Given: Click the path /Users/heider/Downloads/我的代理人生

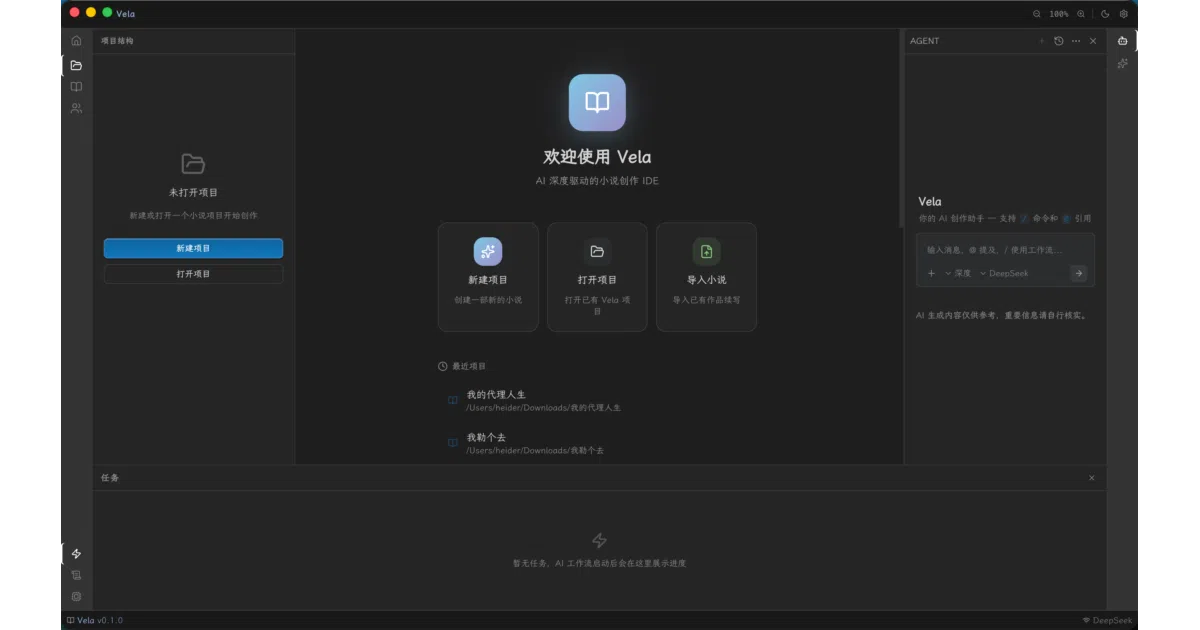Looking at the screenshot, I should click(543, 408).
